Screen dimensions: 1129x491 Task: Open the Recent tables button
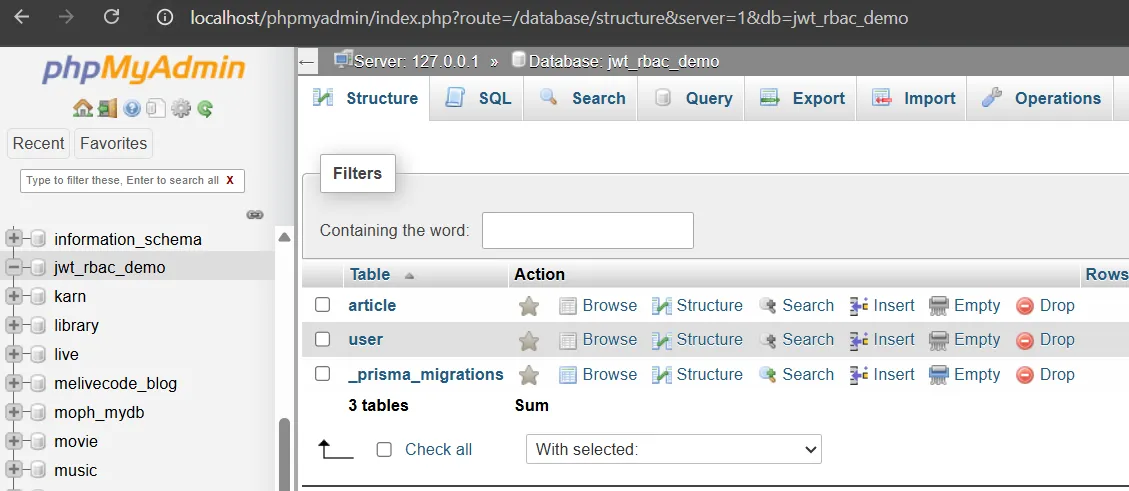pos(39,144)
